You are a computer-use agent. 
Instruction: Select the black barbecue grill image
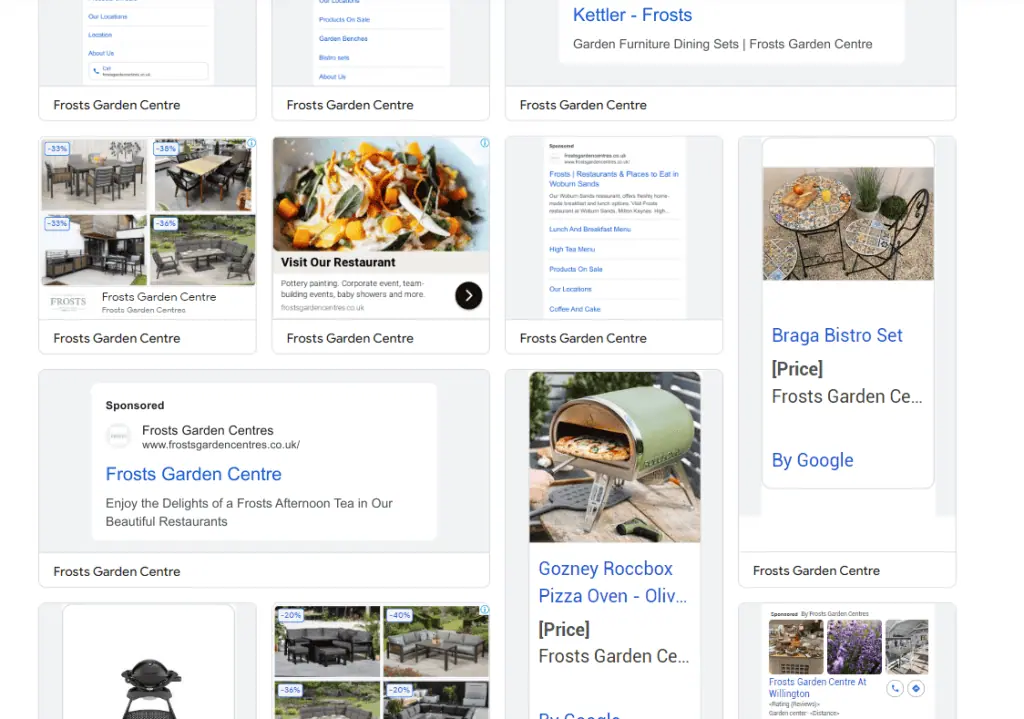point(150,687)
